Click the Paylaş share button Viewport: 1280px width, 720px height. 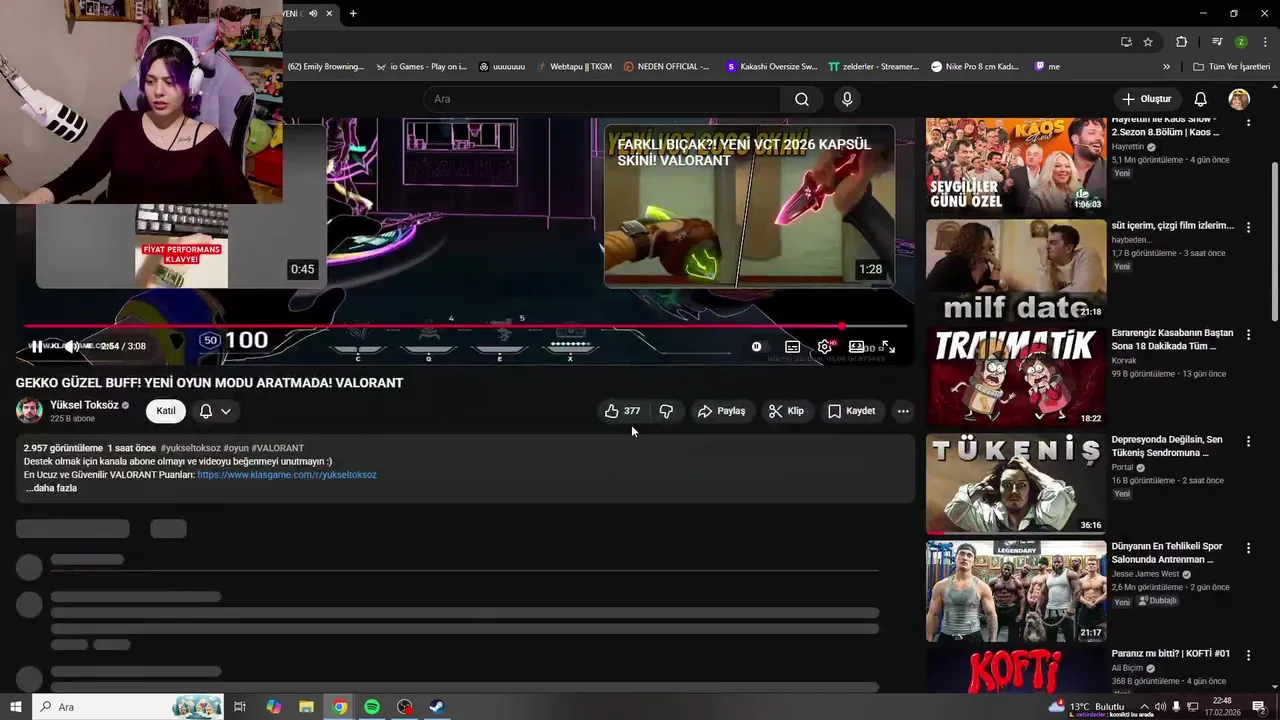pos(721,411)
